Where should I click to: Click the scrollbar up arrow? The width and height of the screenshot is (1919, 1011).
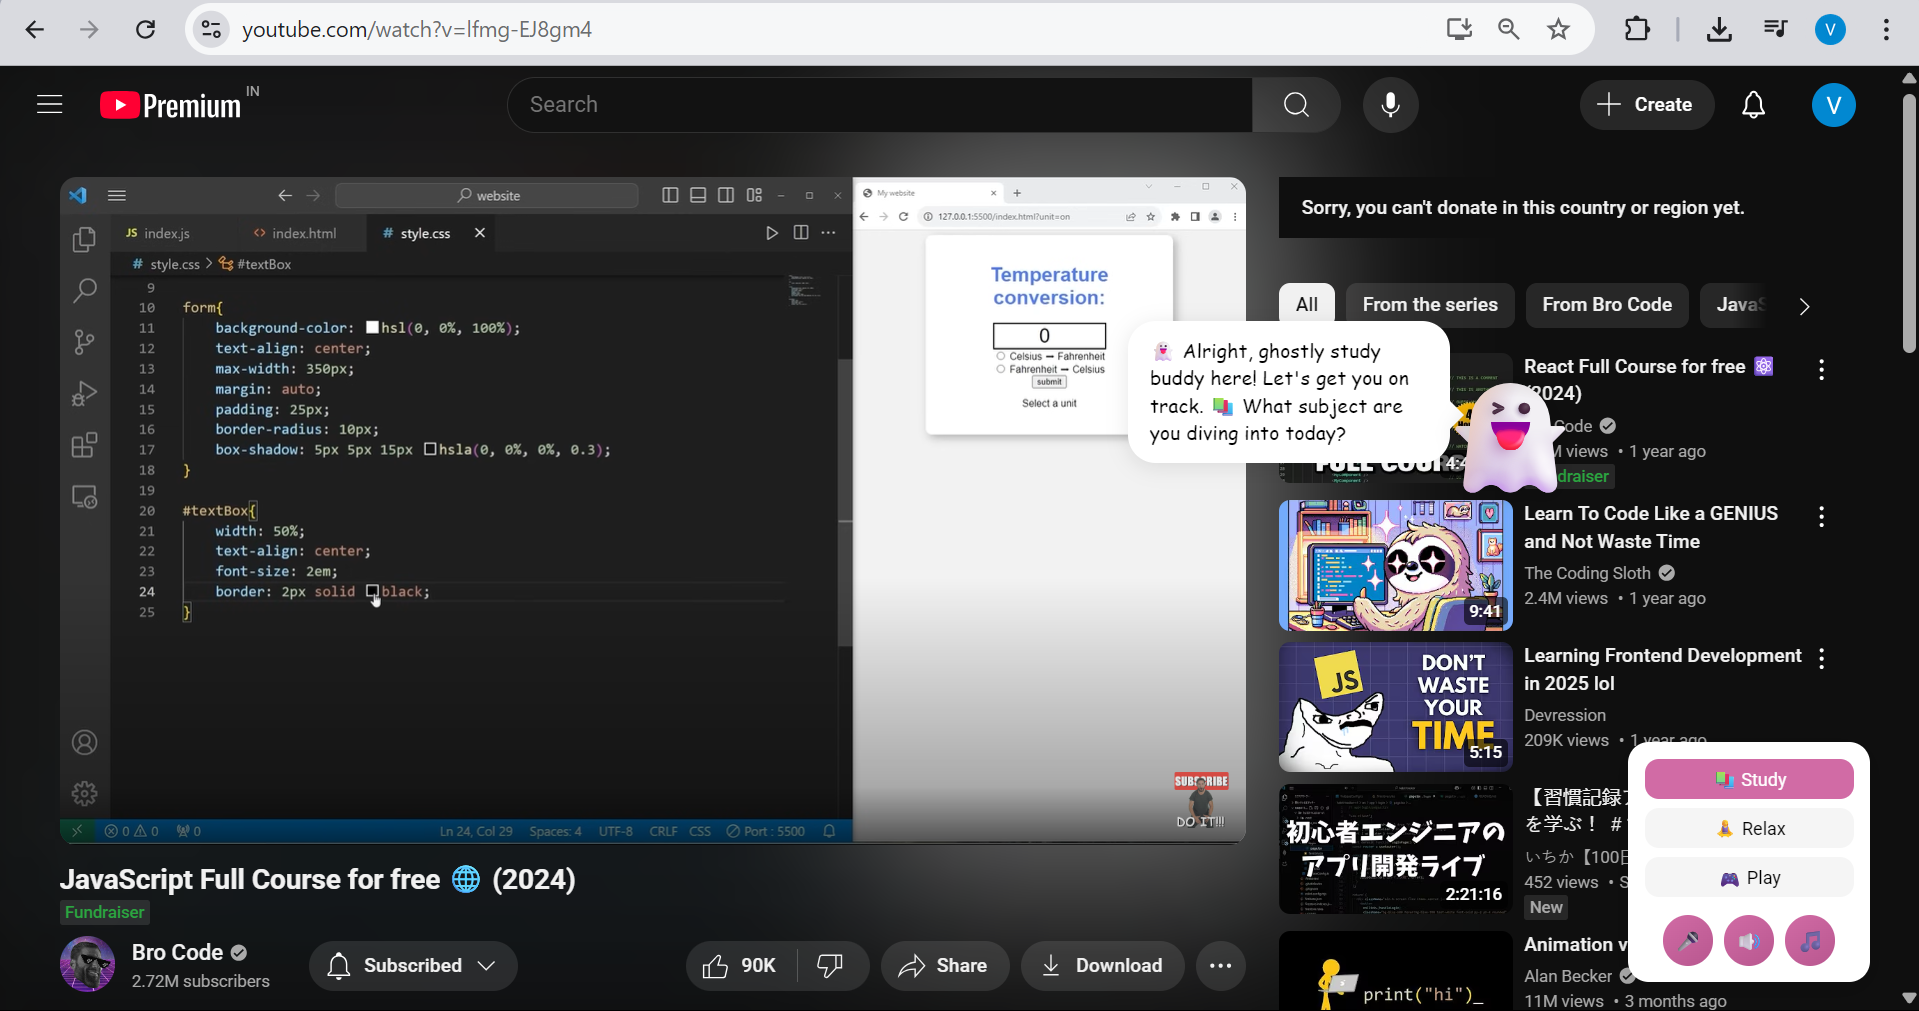coord(1909,78)
